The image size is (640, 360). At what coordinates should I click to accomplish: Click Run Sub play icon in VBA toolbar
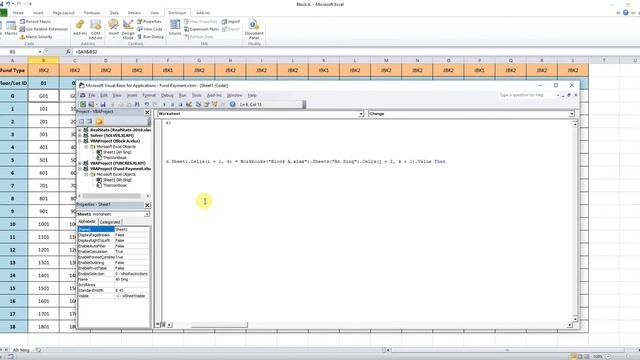164,104
